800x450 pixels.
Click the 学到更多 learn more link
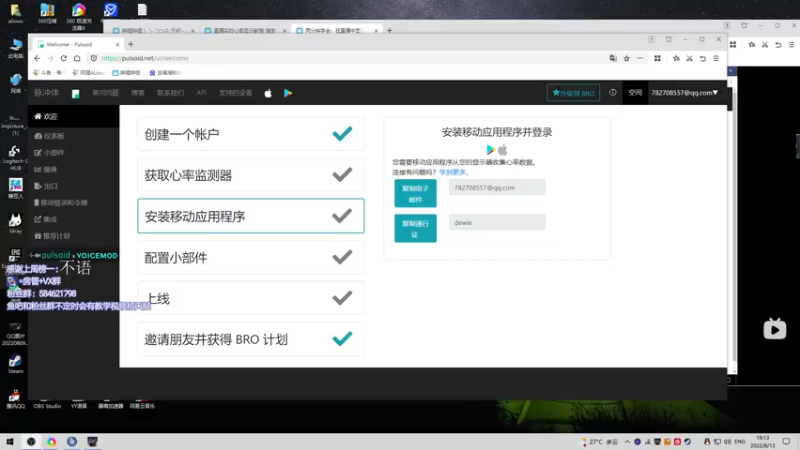coord(453,172)
